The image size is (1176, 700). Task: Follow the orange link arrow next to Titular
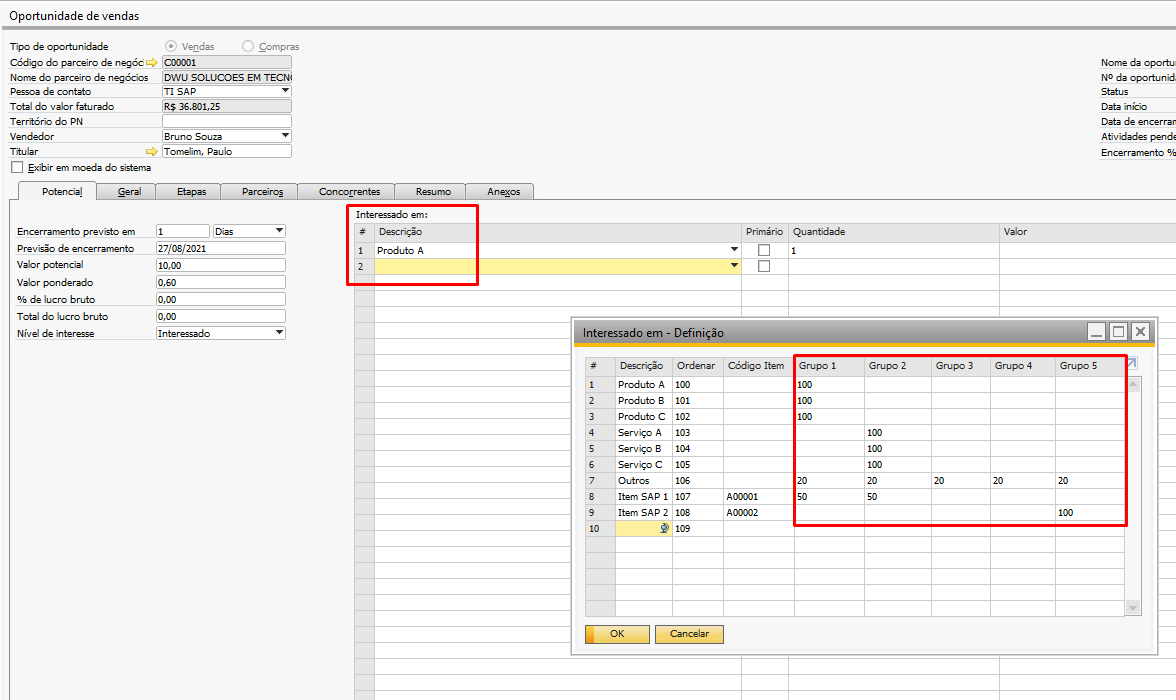pos(152,152)
